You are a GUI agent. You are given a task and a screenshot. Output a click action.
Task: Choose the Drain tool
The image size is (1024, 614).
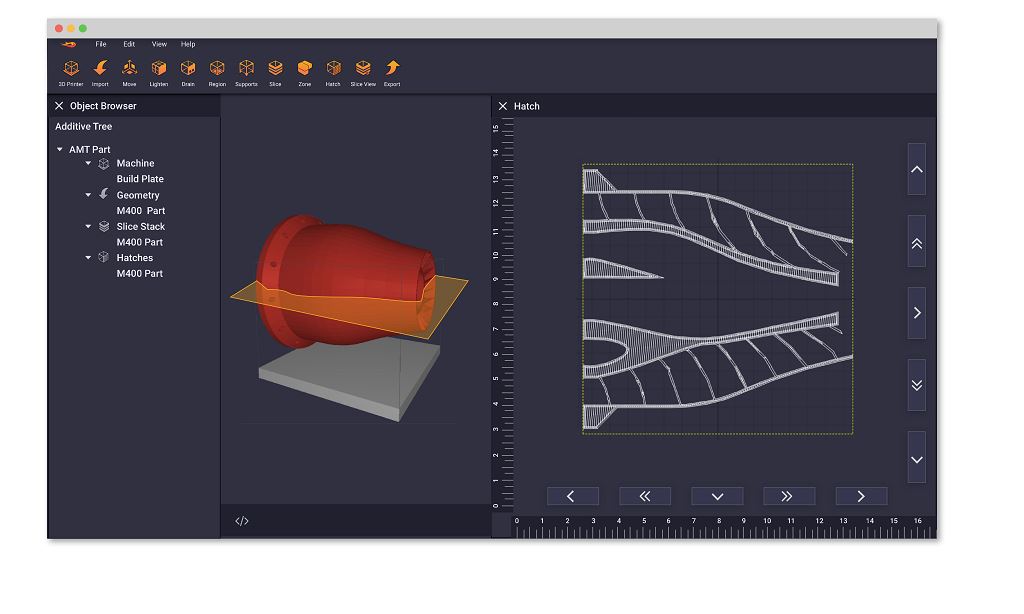click(x=188, y=69)
